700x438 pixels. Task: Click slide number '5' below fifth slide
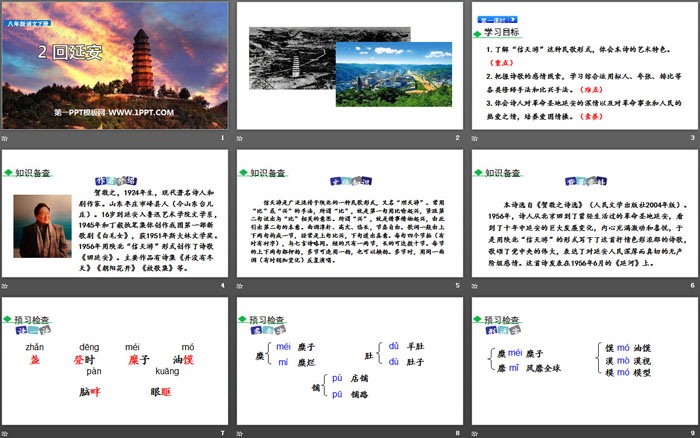pyautogui.click(x=458, y=285)
